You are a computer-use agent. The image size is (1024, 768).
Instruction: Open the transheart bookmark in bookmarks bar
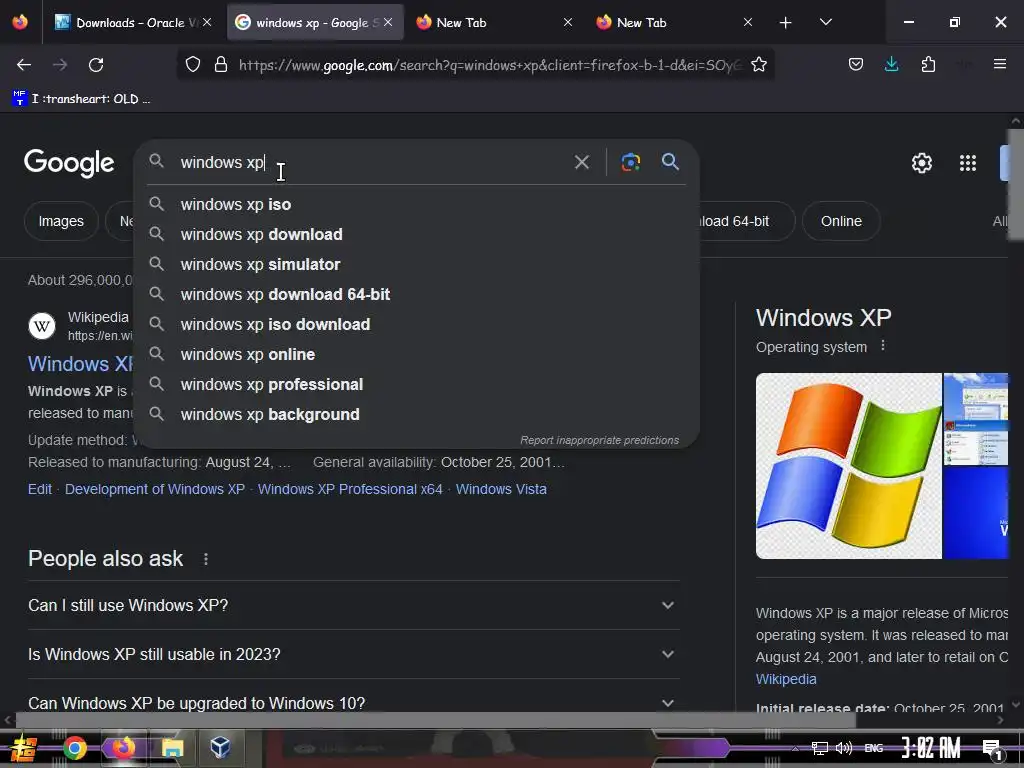[x=82, y=99]
